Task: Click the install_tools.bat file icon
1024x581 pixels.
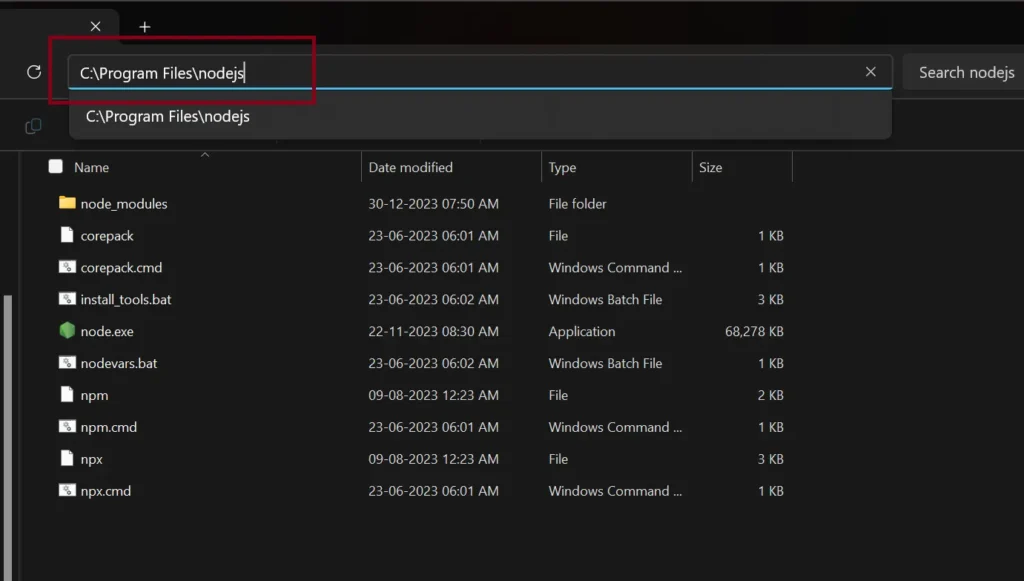Action: pyautogui.click(x=67, y=299)
